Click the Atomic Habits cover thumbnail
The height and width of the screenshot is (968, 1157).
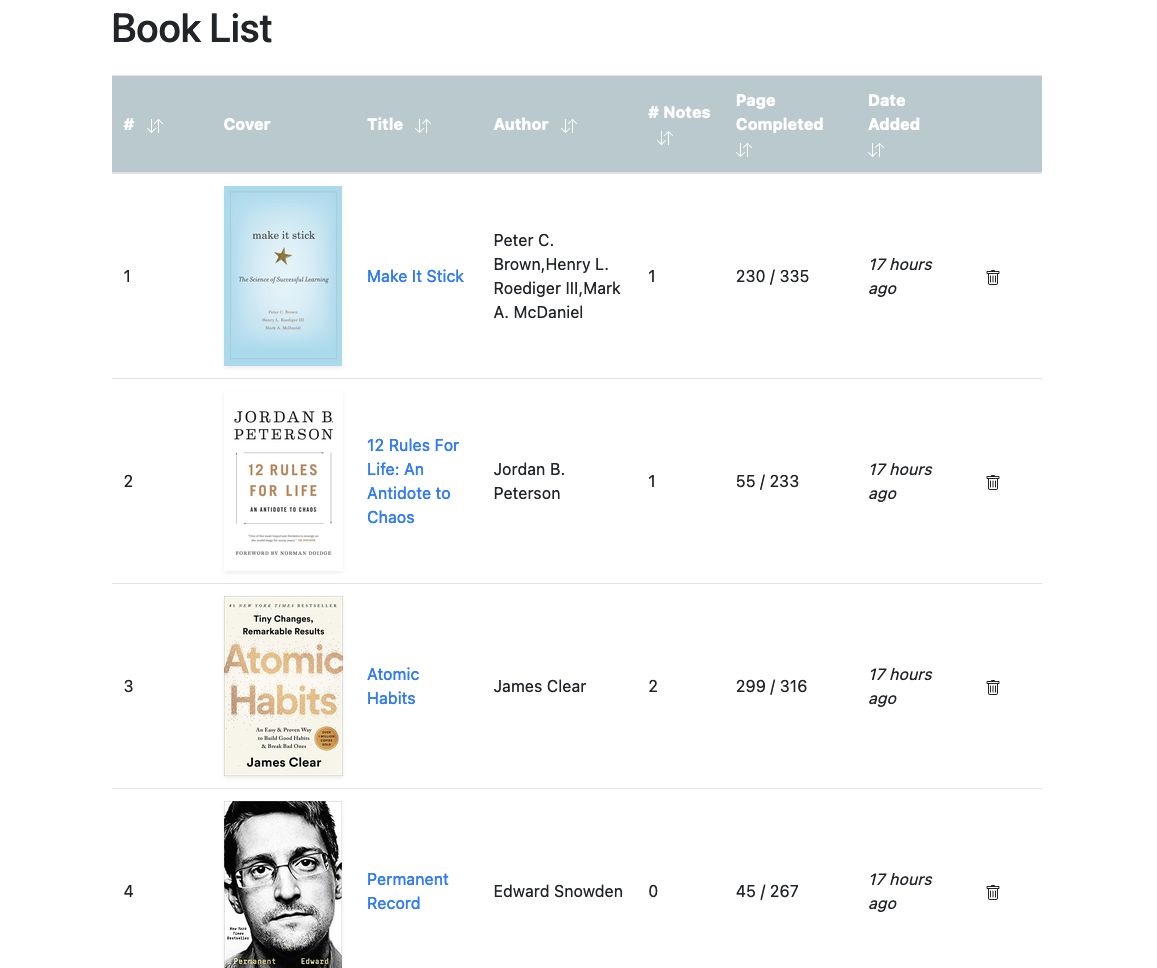click(x=283, y=686)
